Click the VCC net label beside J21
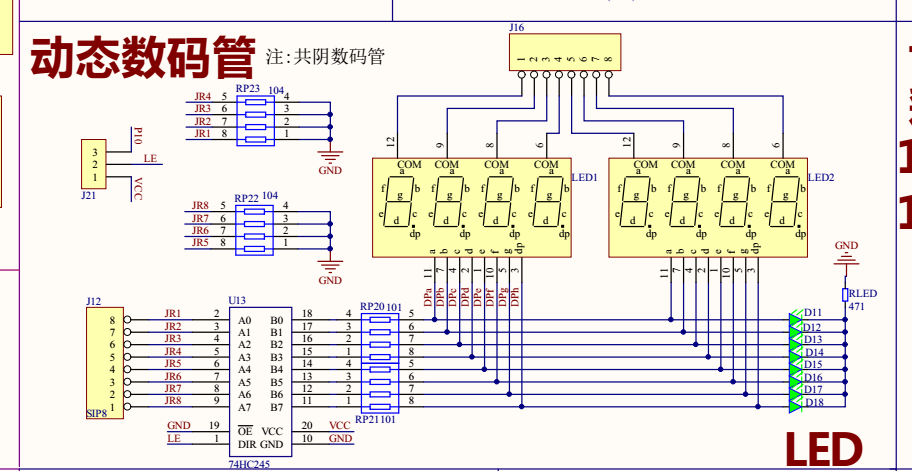This screenshot has height=471, width=912. (x=137, y=189)
